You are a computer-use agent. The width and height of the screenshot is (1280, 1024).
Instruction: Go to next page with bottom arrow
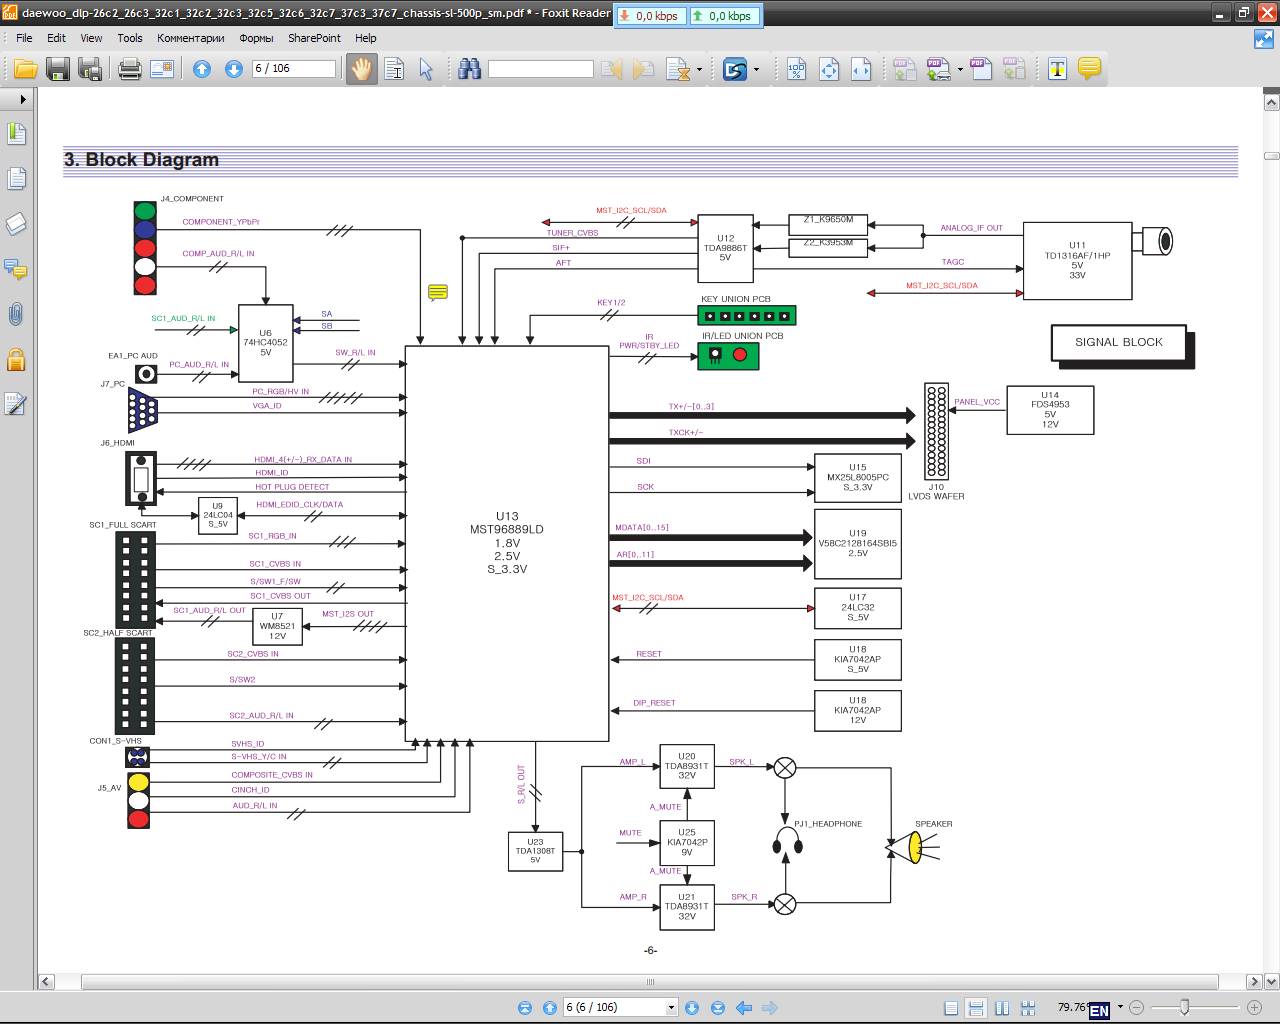point(692,1008)
